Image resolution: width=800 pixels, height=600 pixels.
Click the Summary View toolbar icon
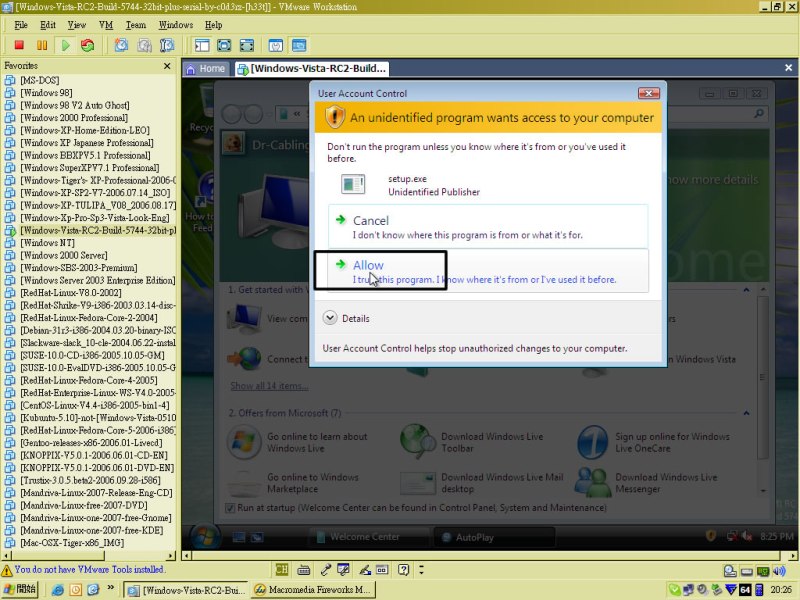coord(276,45)
